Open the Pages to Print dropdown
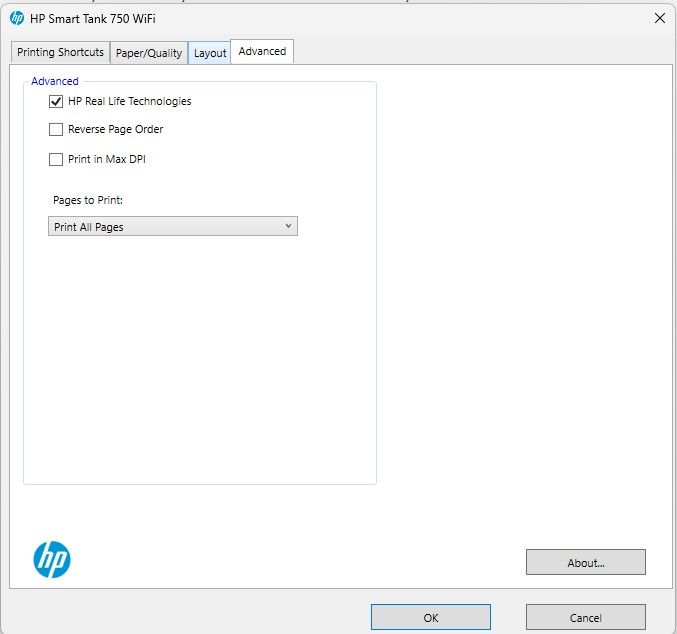 [x=173, y=226]
